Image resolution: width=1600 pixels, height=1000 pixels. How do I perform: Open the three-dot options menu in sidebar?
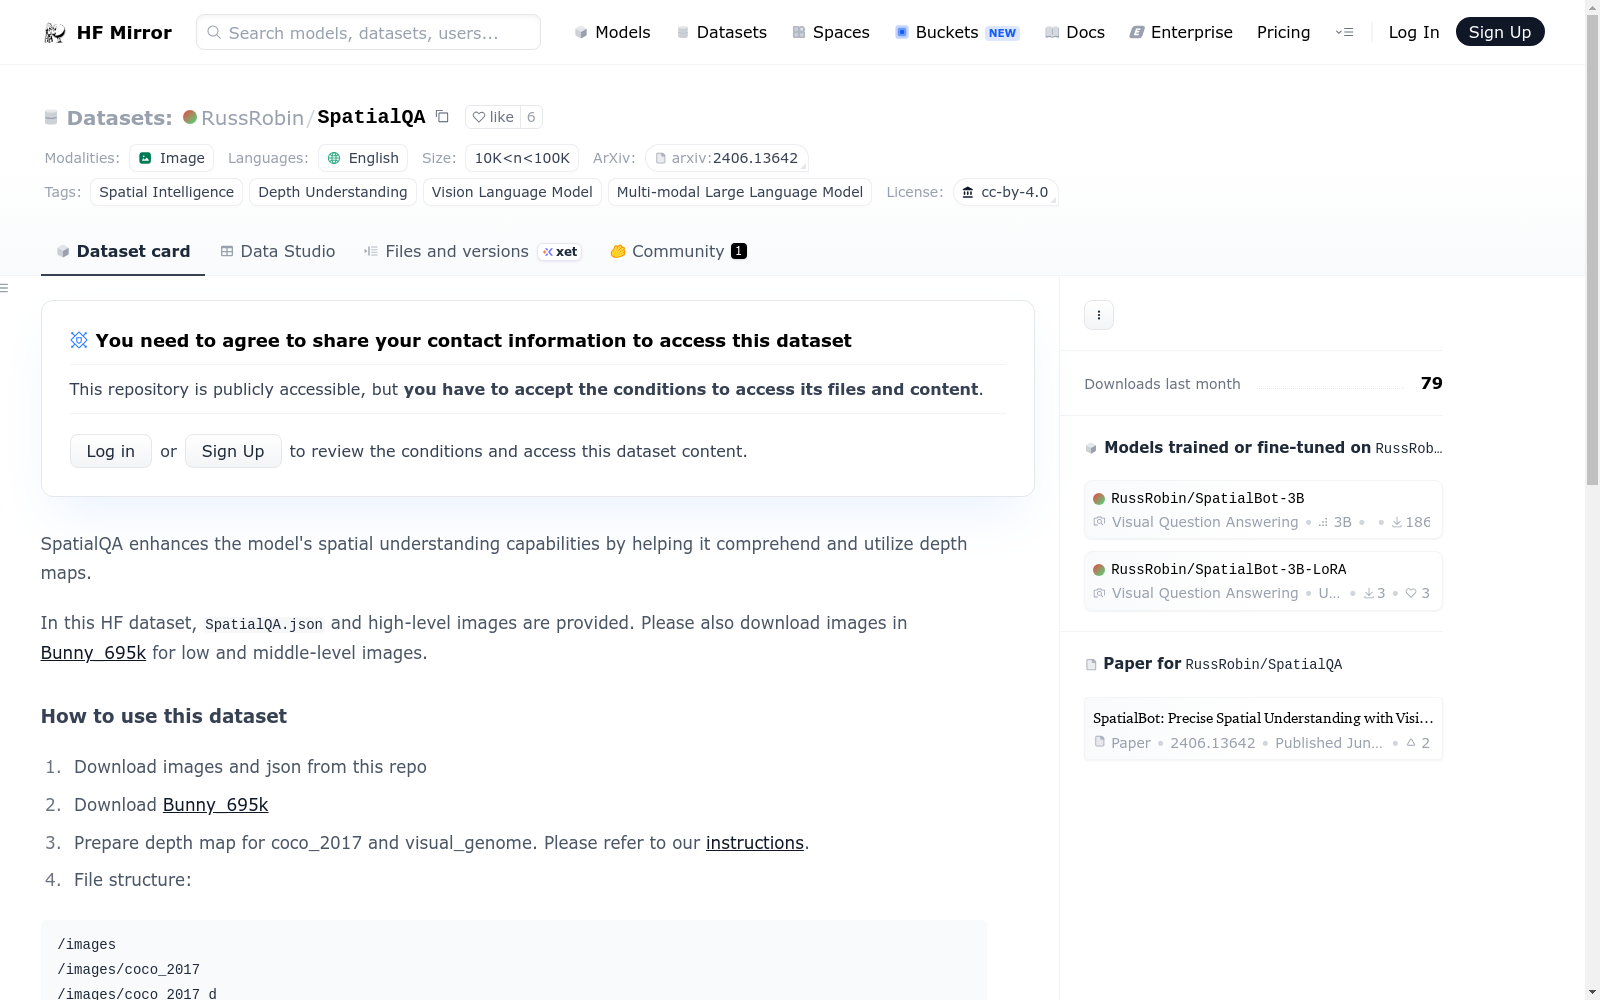(x=1099, y=315)
